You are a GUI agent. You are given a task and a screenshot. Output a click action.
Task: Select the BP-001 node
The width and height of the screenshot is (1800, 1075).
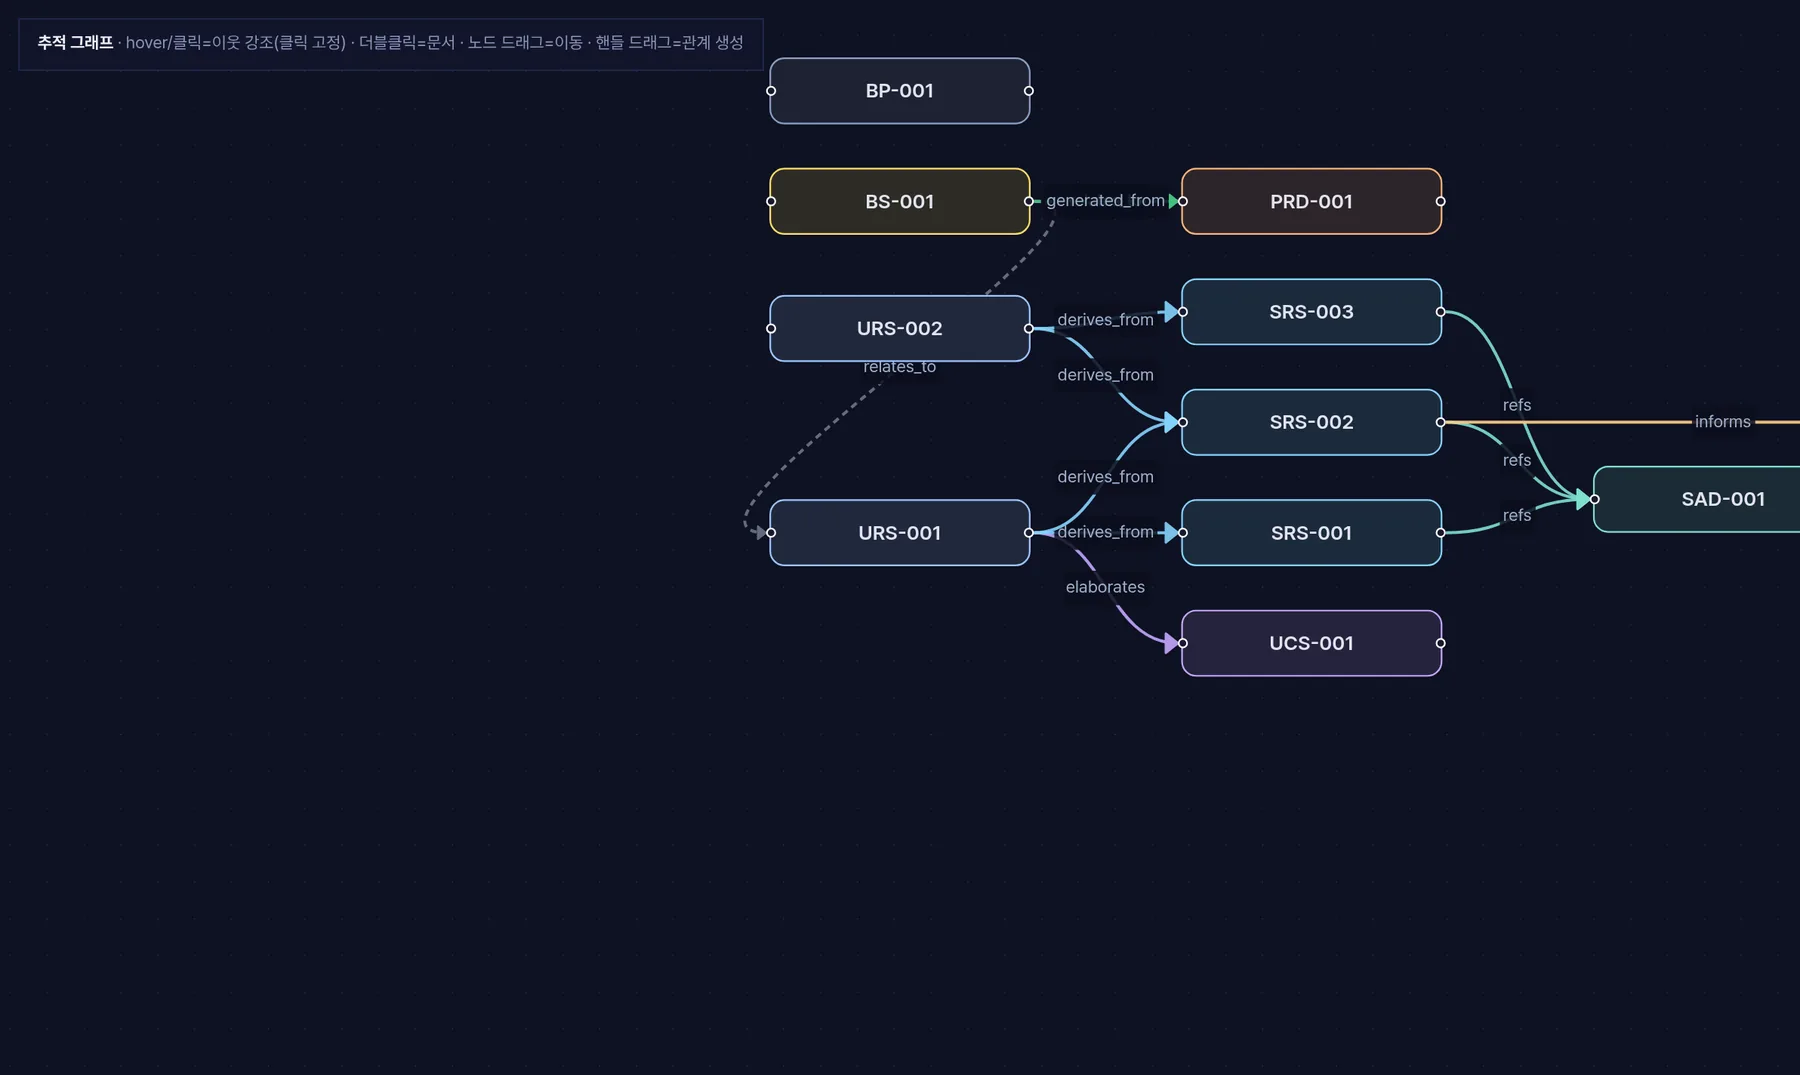coord(899,91)
